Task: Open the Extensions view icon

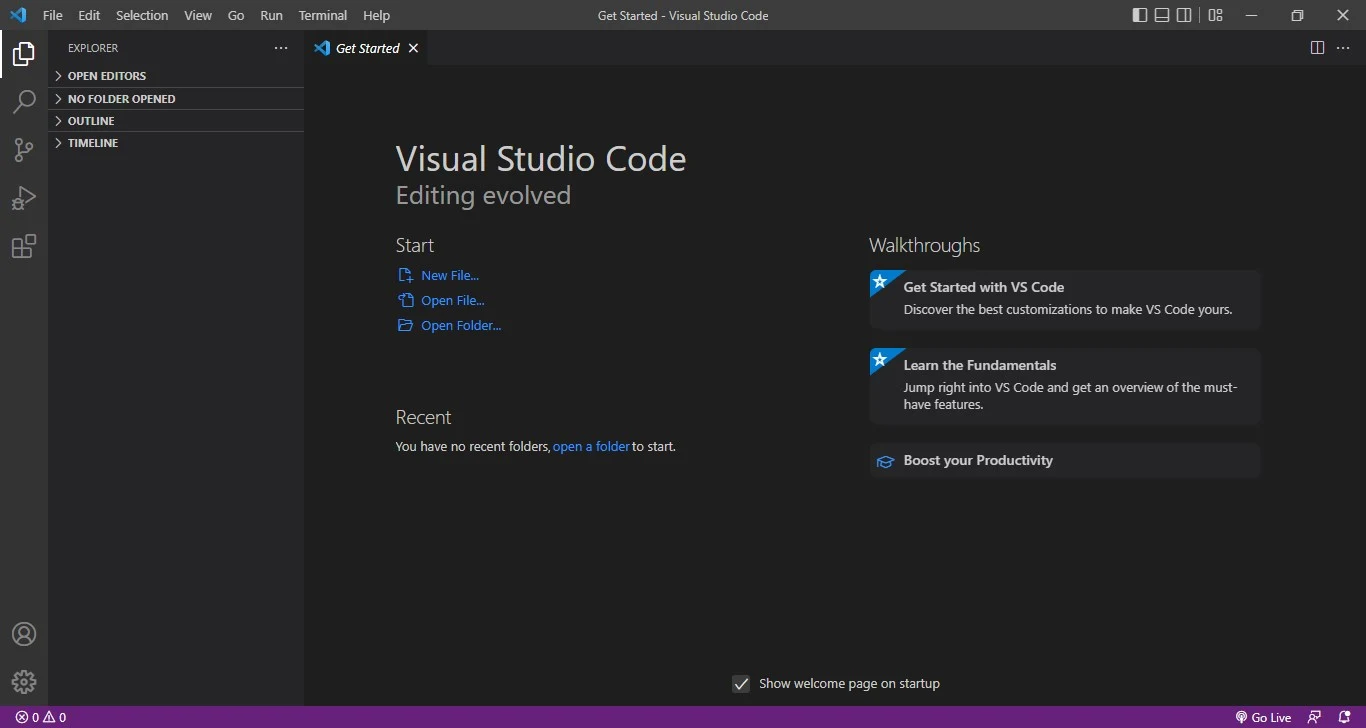Action: [24, 246]
